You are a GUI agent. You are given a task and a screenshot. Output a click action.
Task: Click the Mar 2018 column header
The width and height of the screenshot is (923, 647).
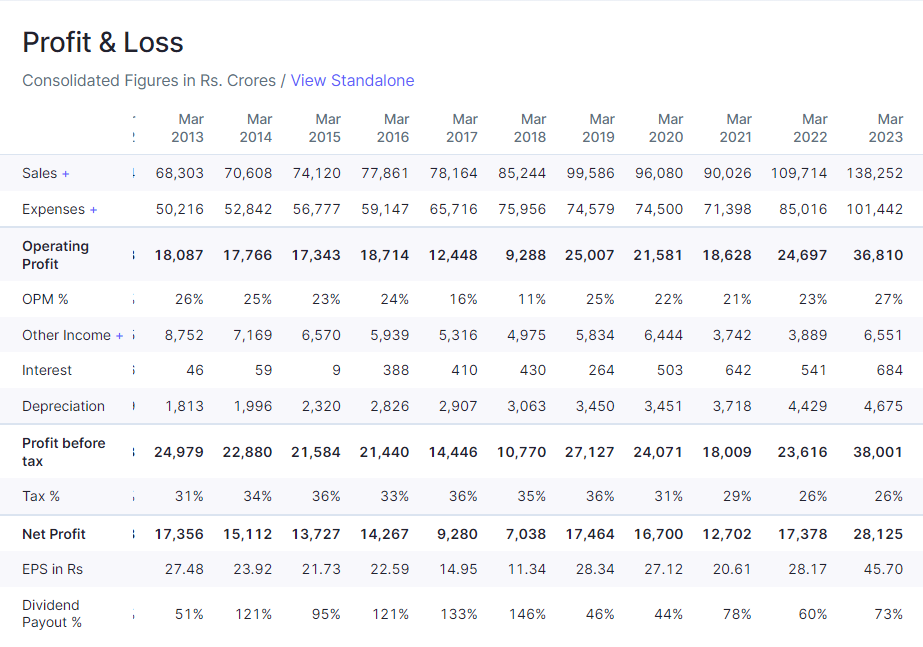point(530,128)
